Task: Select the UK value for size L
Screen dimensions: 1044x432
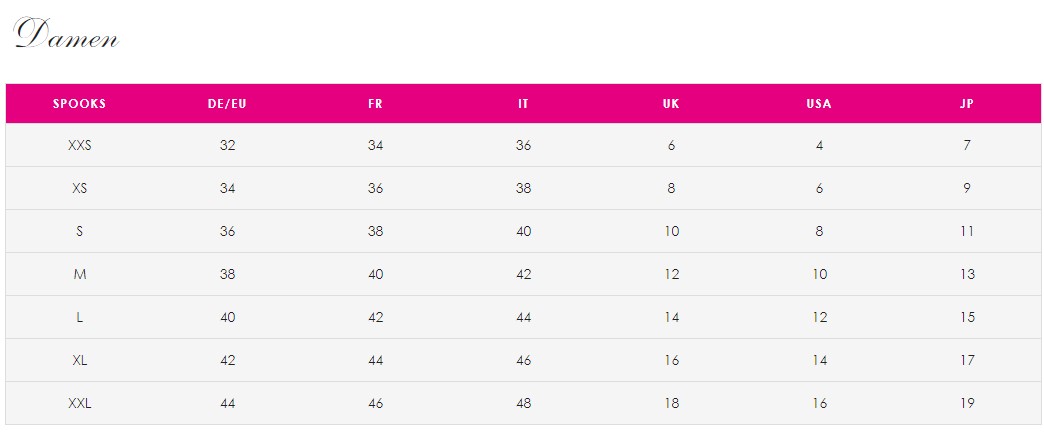Action: coord(671,318)
